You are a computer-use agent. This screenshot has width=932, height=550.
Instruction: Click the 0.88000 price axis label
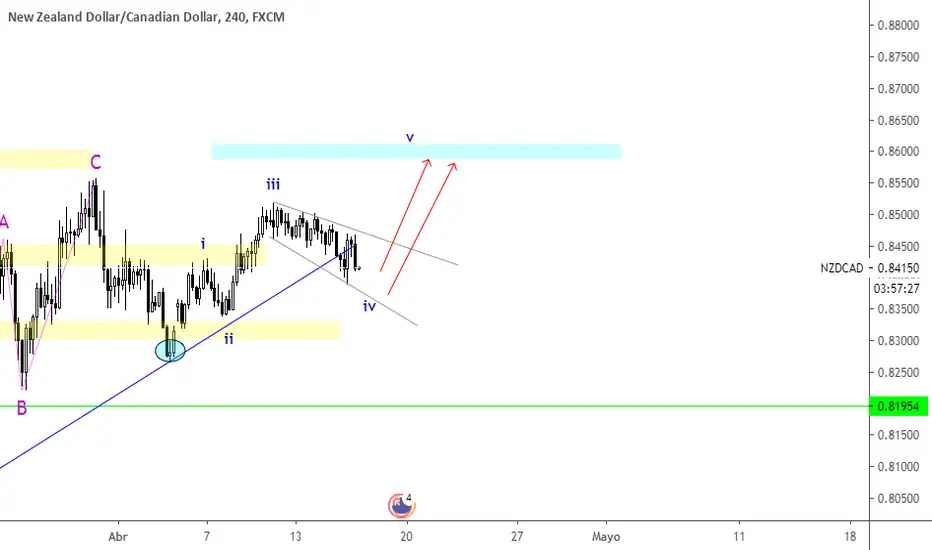(898, 26)
